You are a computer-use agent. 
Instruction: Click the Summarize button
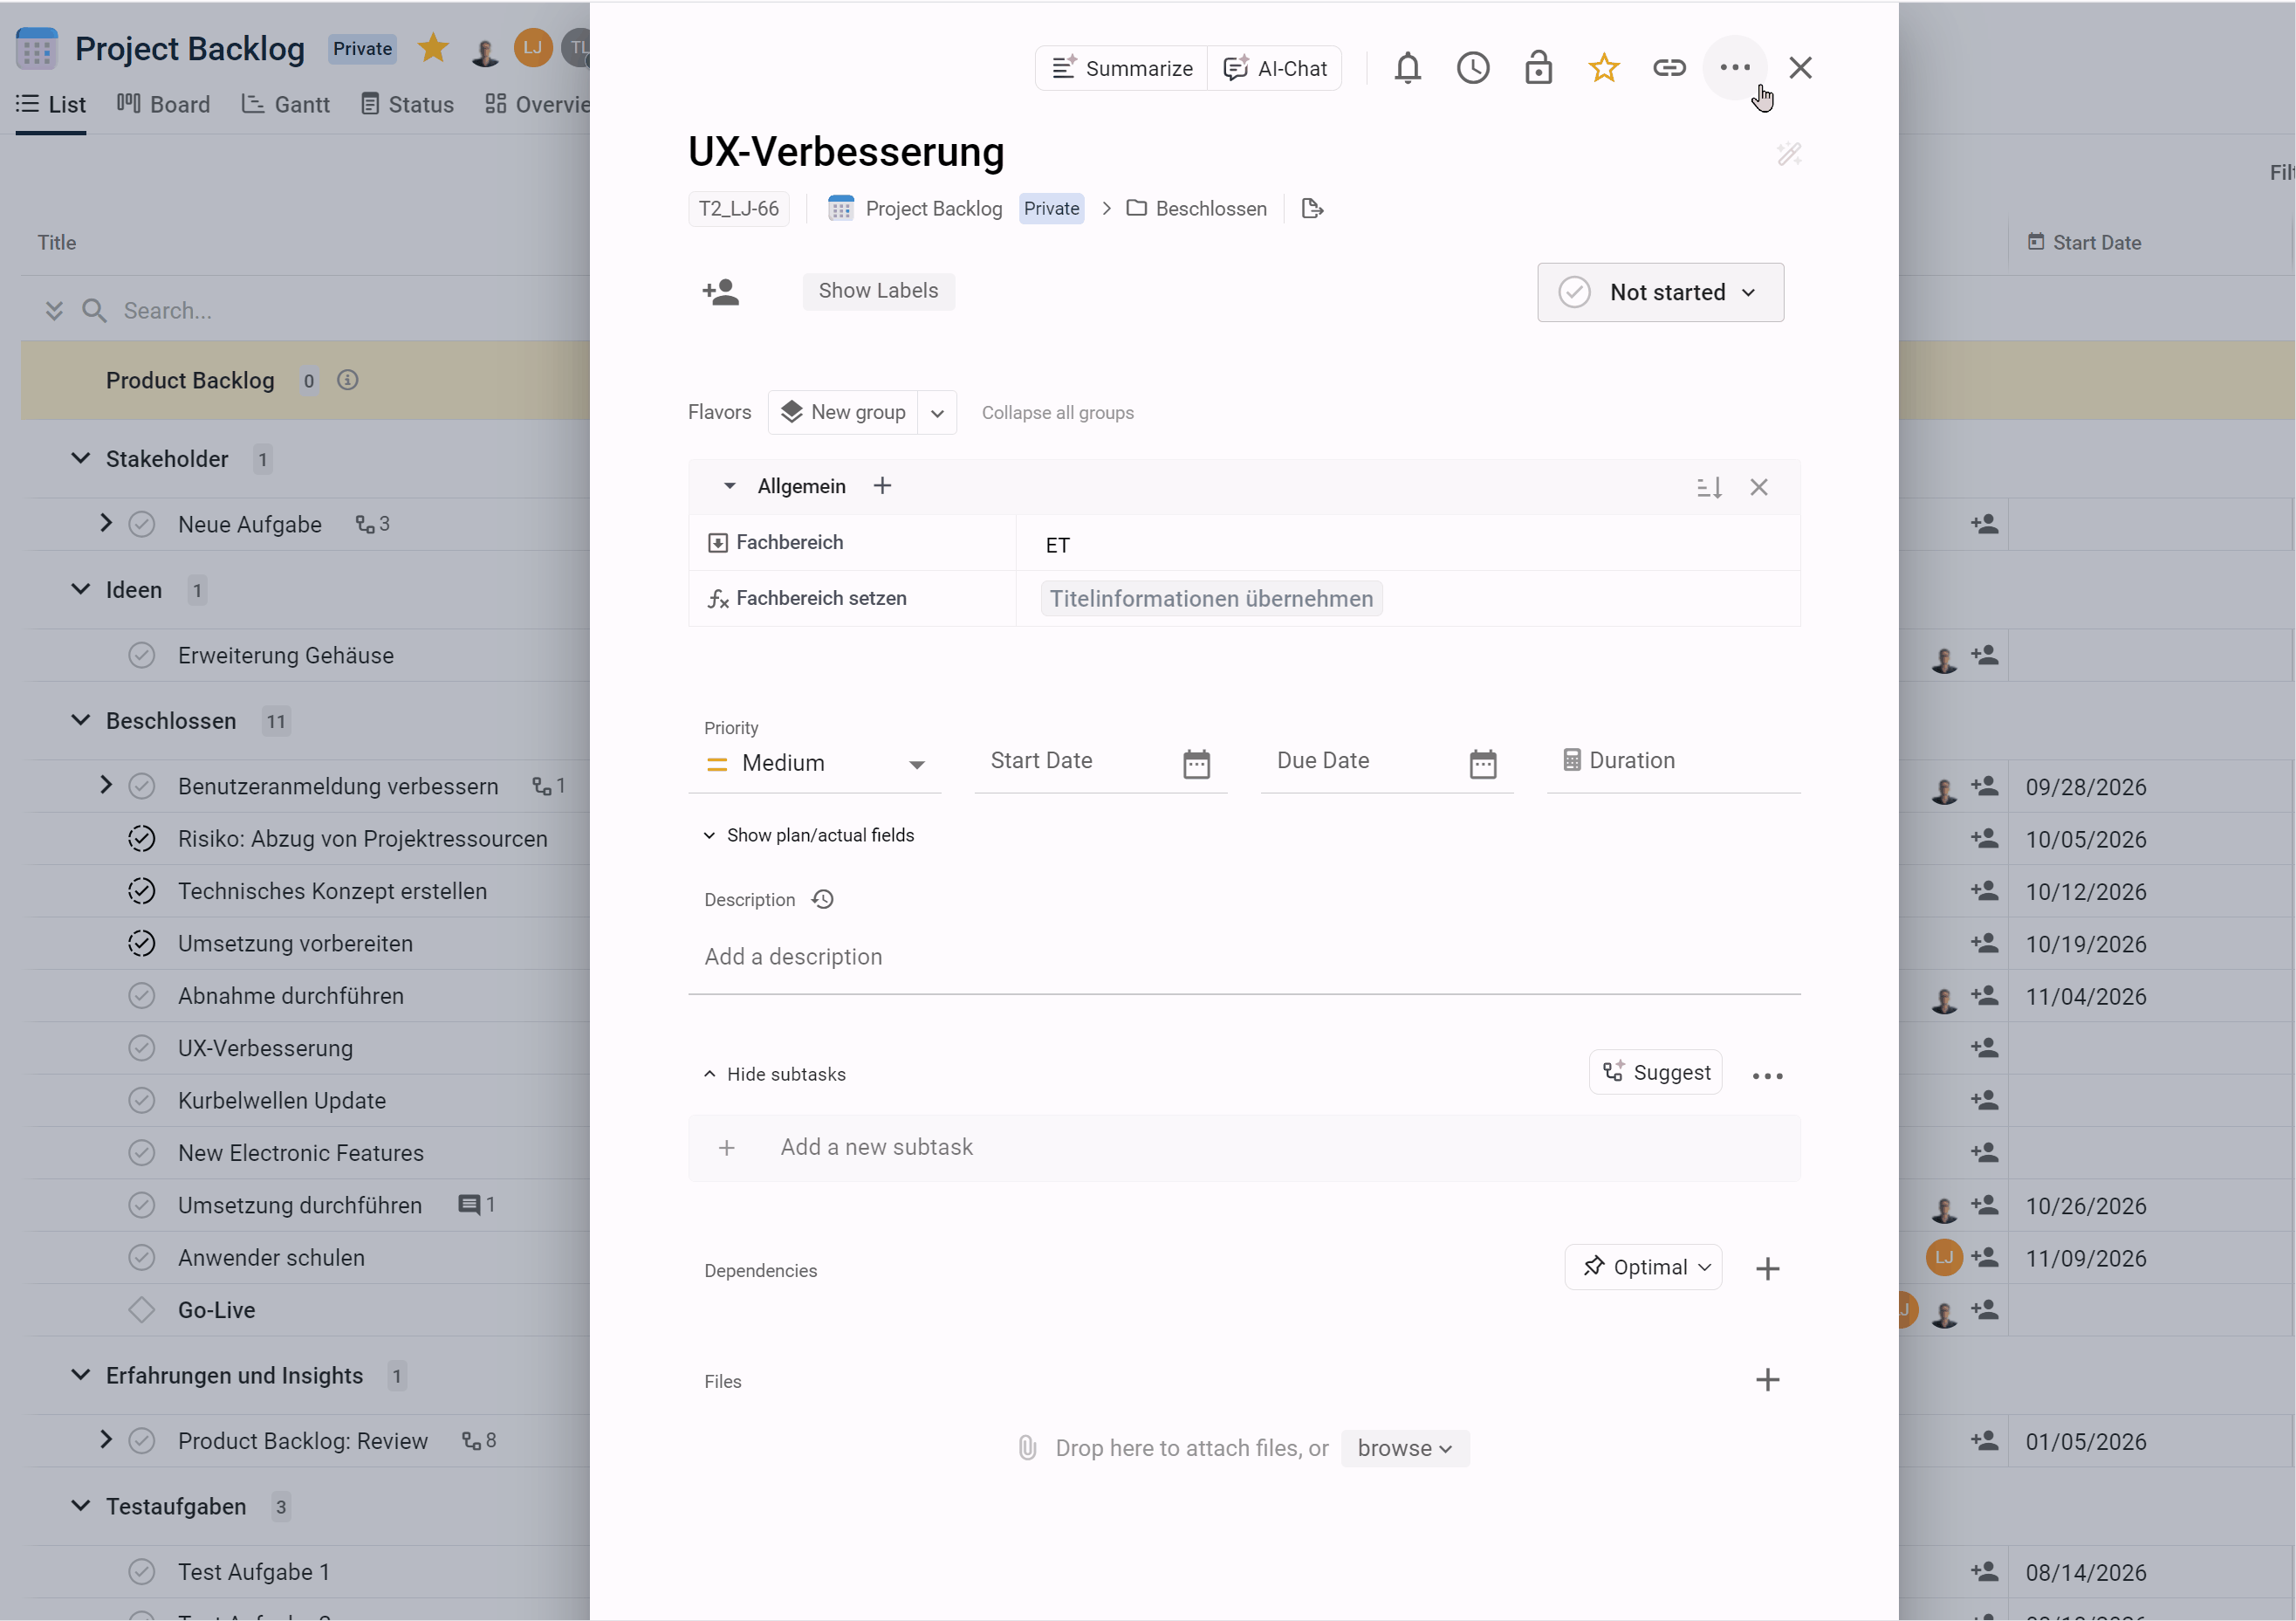coord(1121,68)
